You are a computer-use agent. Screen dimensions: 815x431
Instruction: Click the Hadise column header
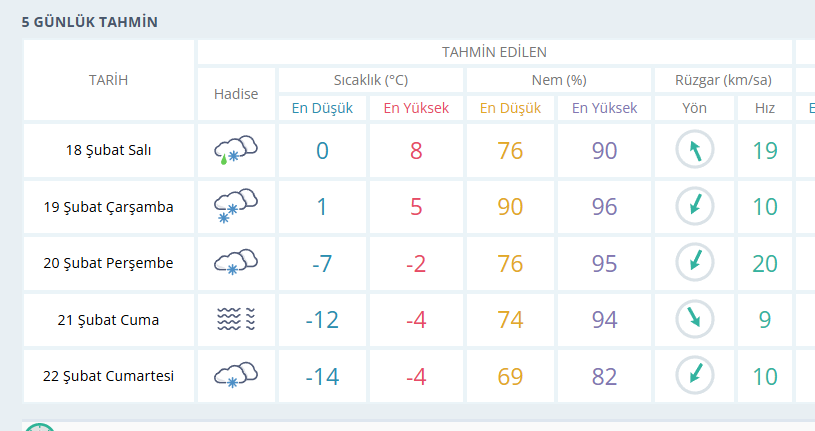(236, 94)
